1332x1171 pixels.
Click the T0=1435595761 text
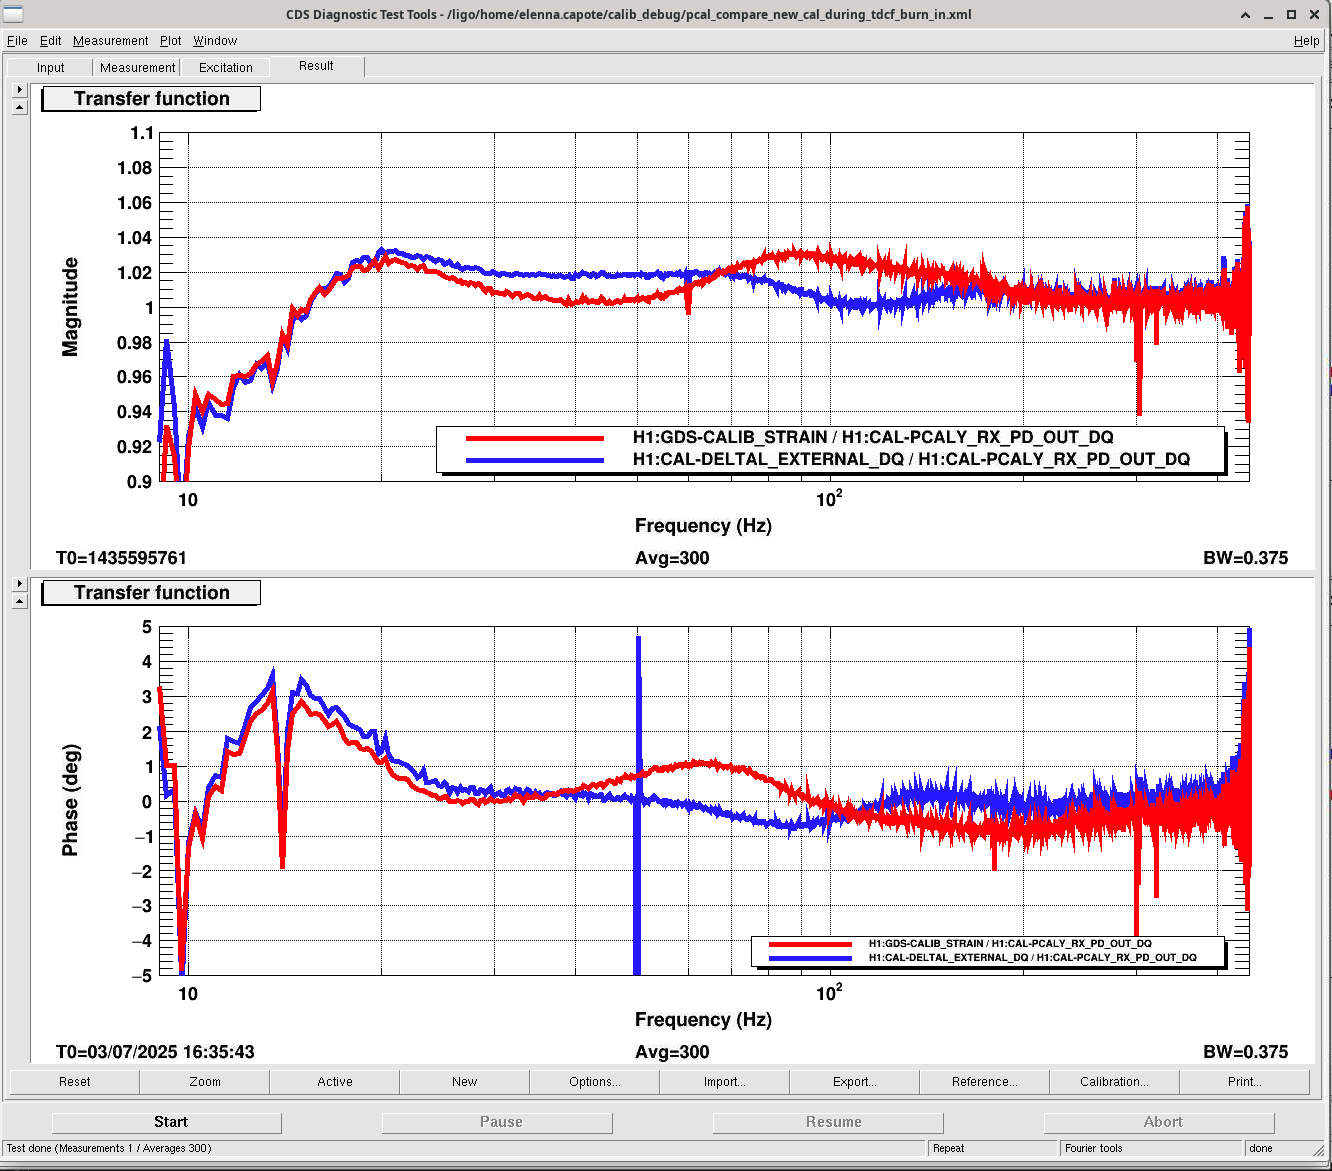click(121, 558)
